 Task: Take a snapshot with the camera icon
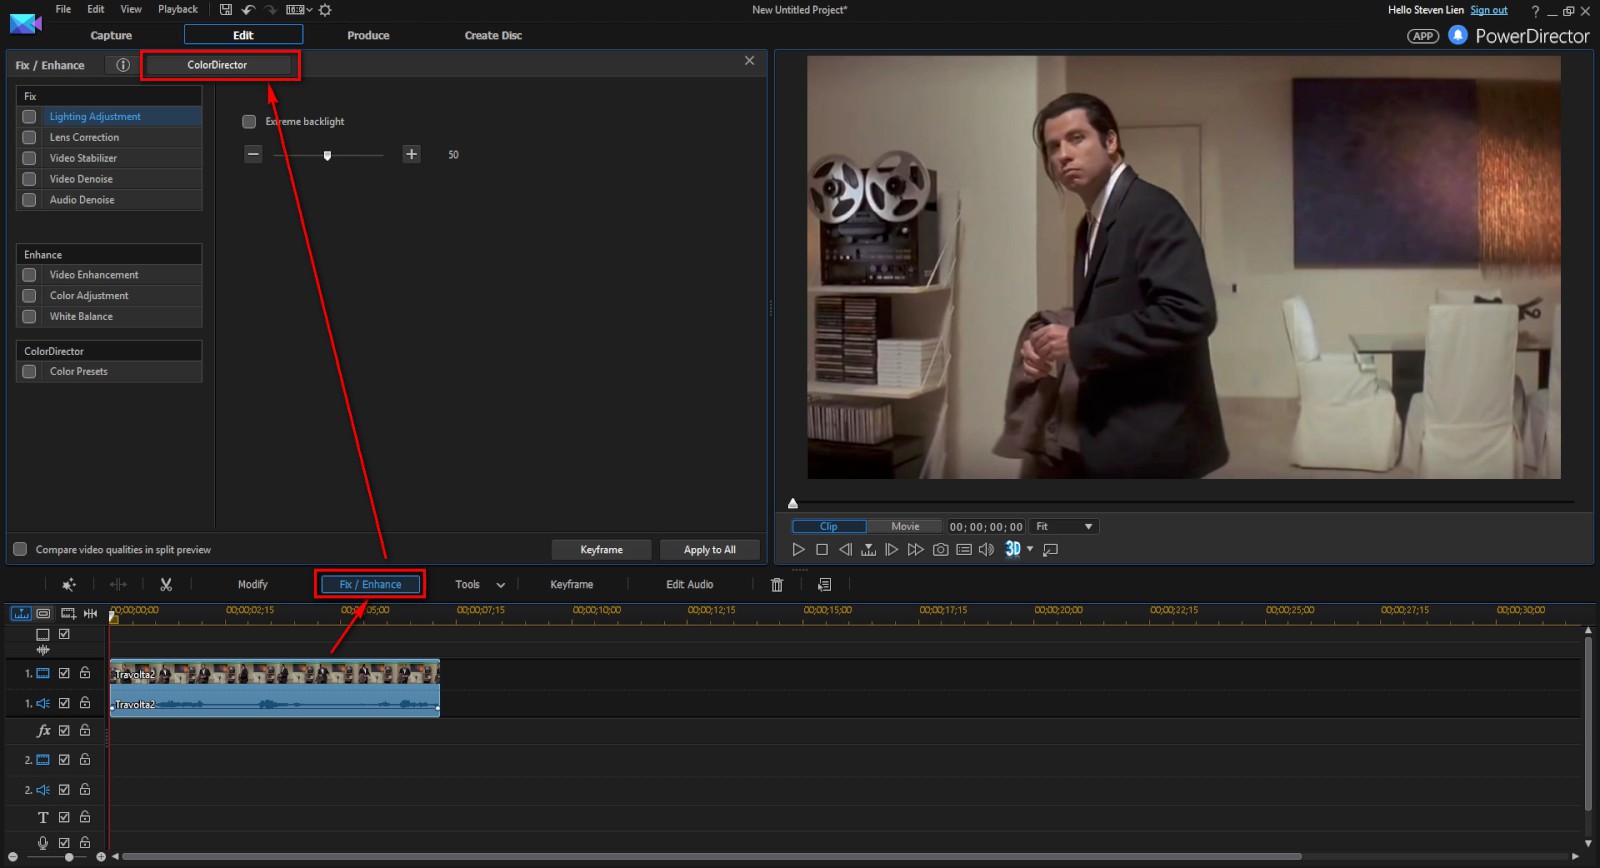[940, 550]
